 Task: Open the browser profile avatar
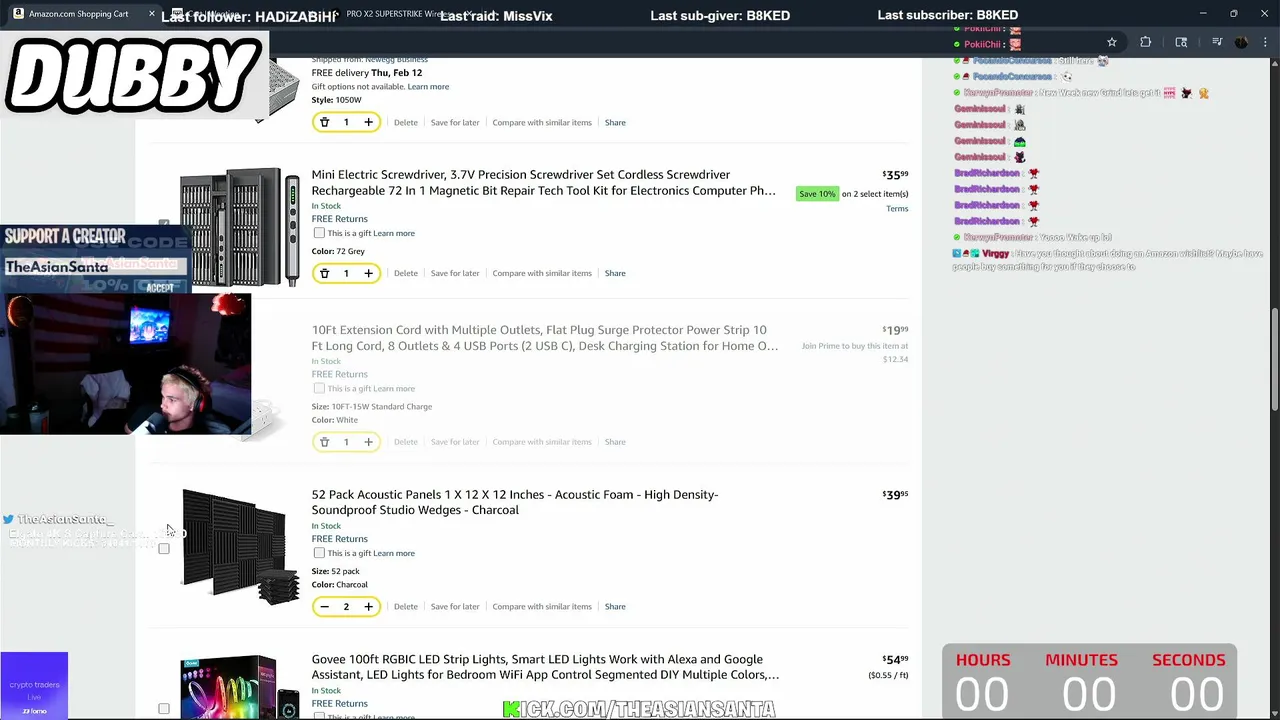1241,42
